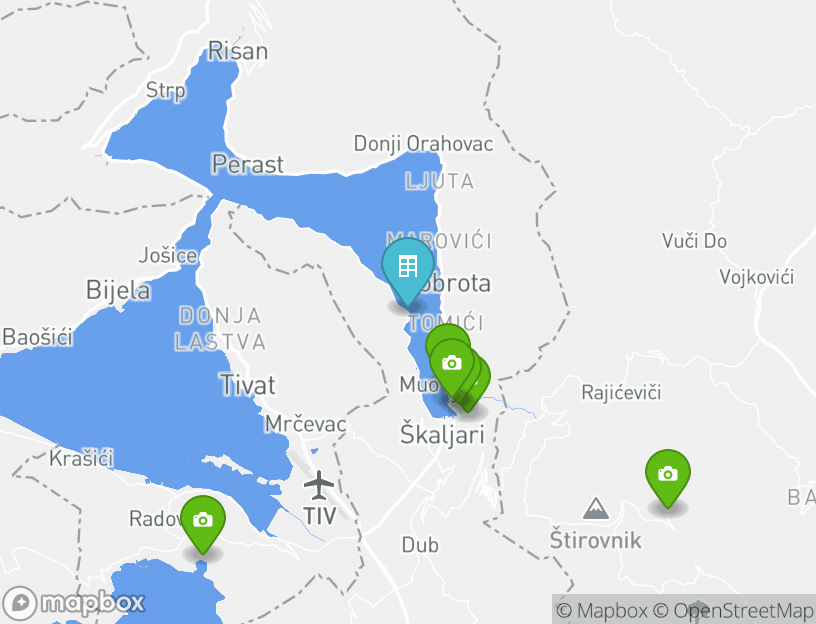Open the © OpenStreetMap attribution link
This screenshot has width=816, height=624.
click(733, 610)
